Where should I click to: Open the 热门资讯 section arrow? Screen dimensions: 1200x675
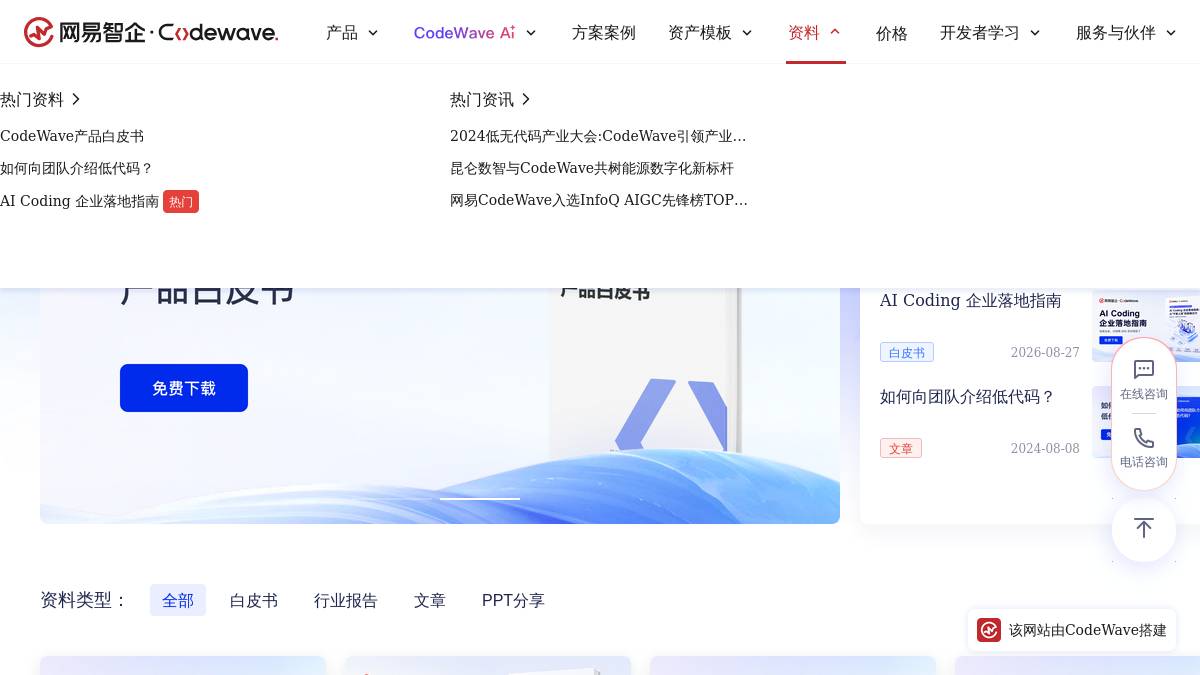click(526, 100)
